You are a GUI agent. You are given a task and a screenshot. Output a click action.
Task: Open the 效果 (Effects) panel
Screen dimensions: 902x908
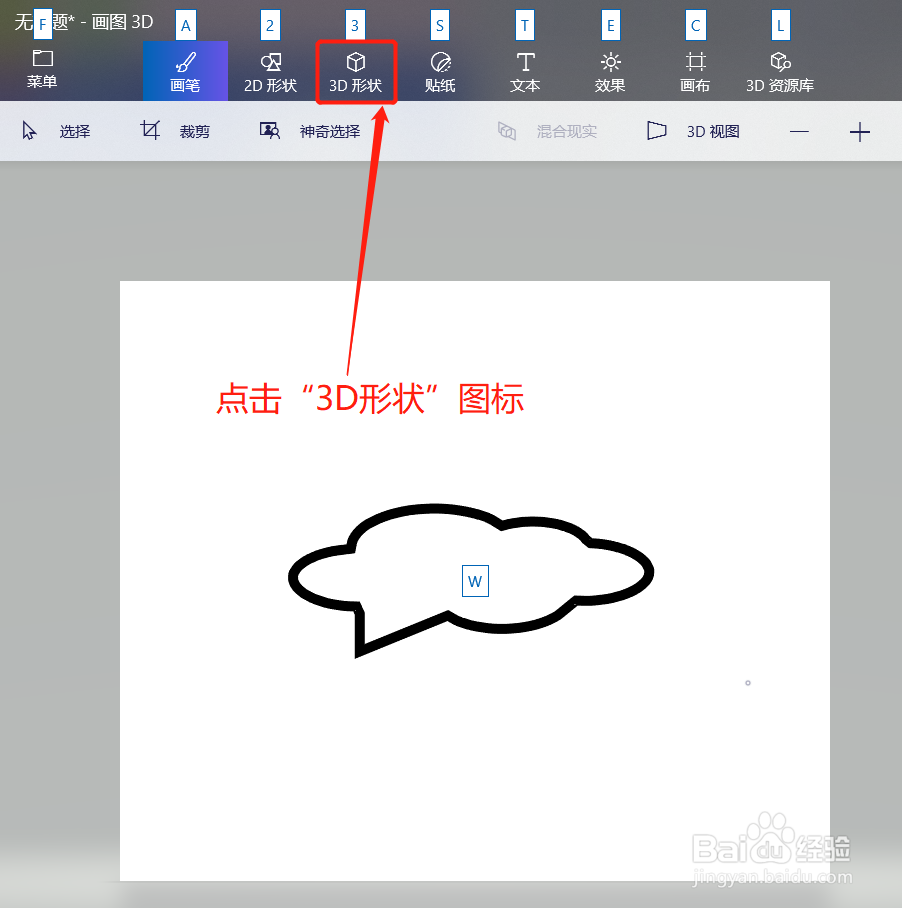610,70
